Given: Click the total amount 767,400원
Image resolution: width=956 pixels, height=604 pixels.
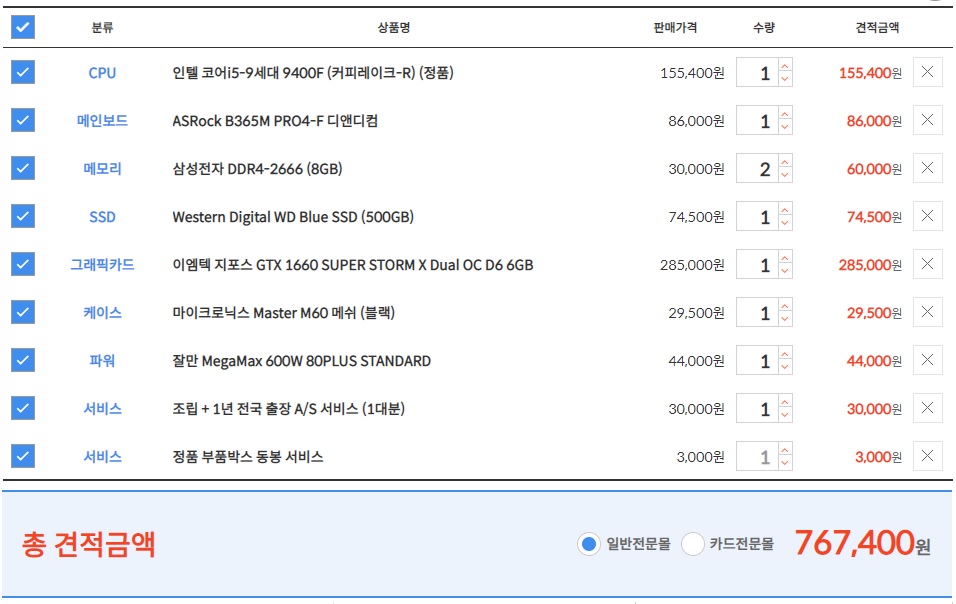Looking at the screenshot, I should [x=862, y=542].
